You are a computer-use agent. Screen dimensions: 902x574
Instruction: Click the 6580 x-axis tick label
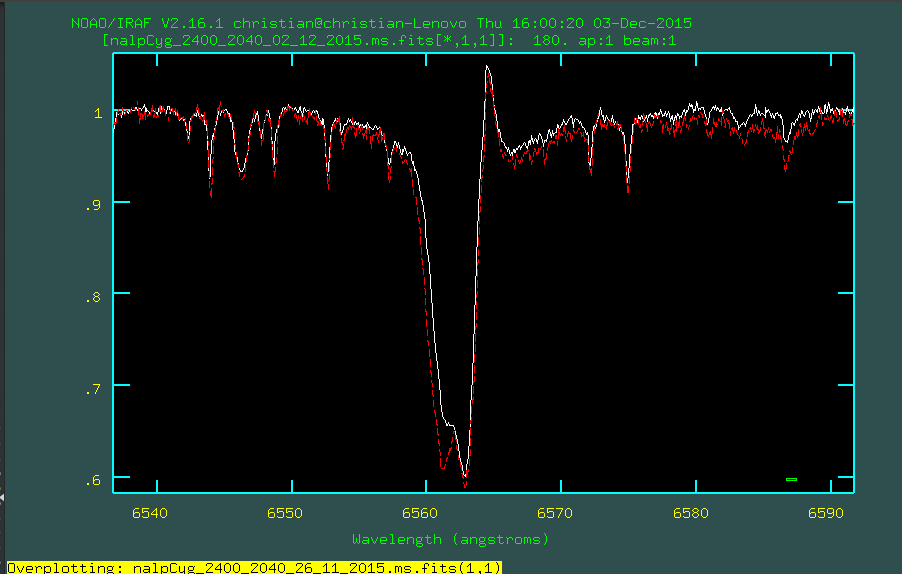[x=690, y=513]
